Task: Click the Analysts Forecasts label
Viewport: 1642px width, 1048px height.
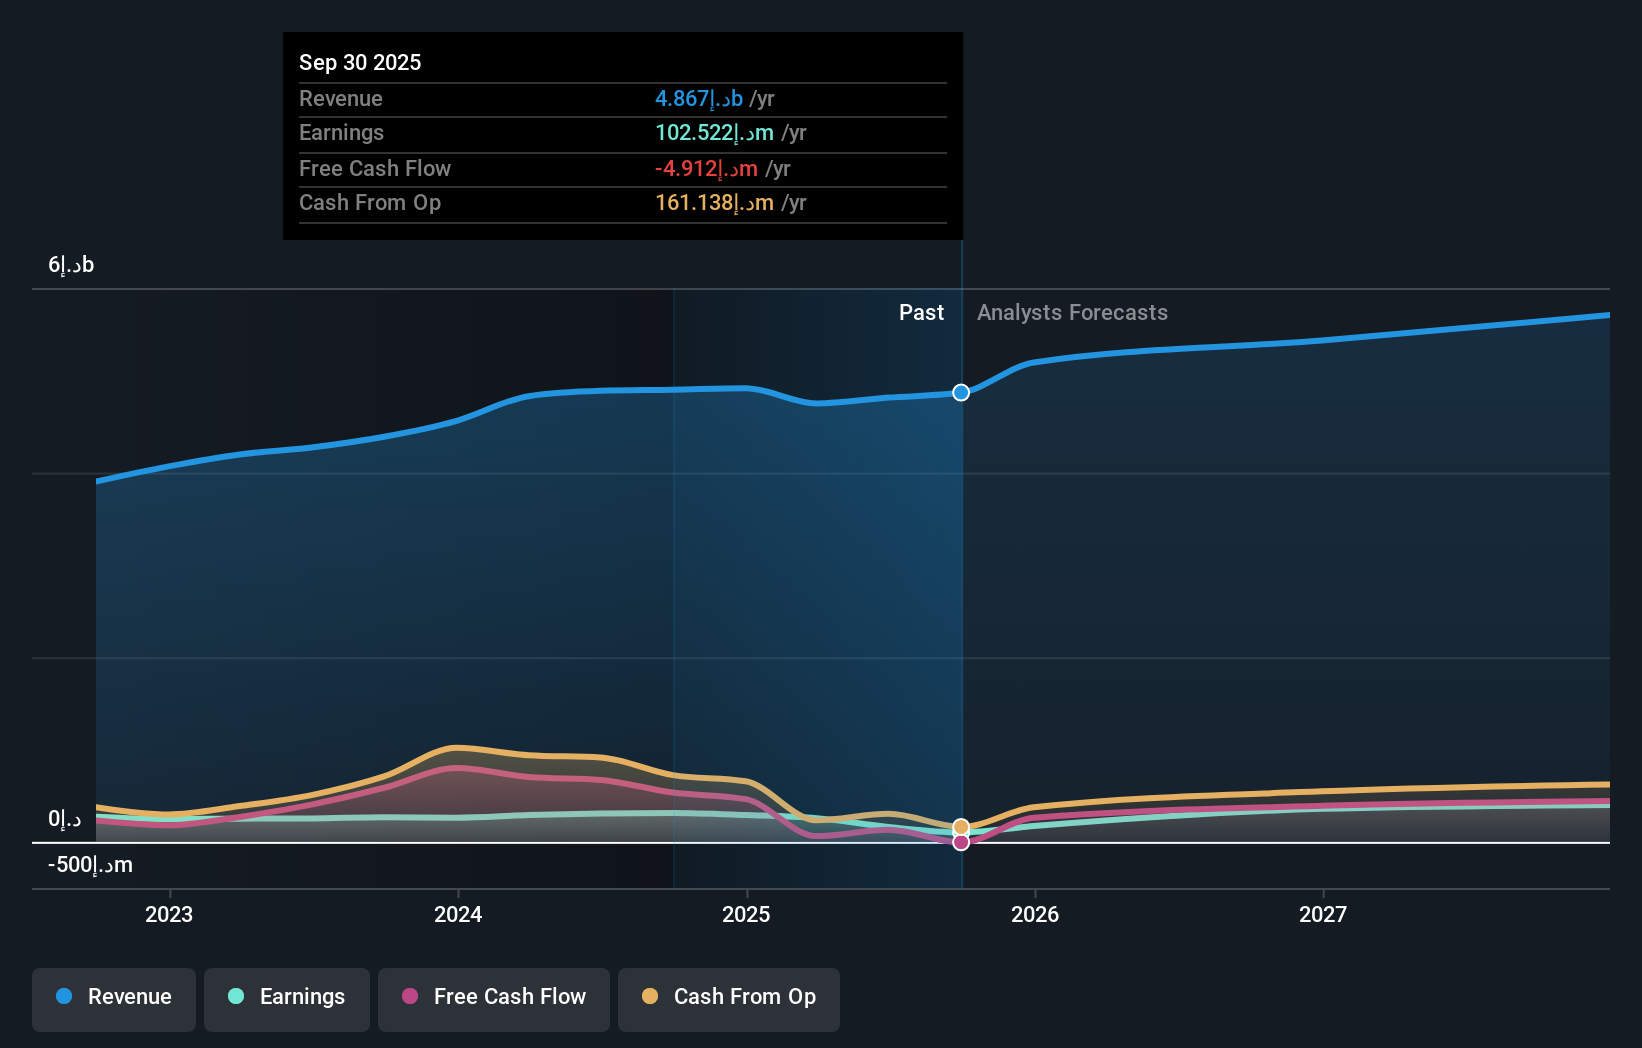Action: (1071, 312)
